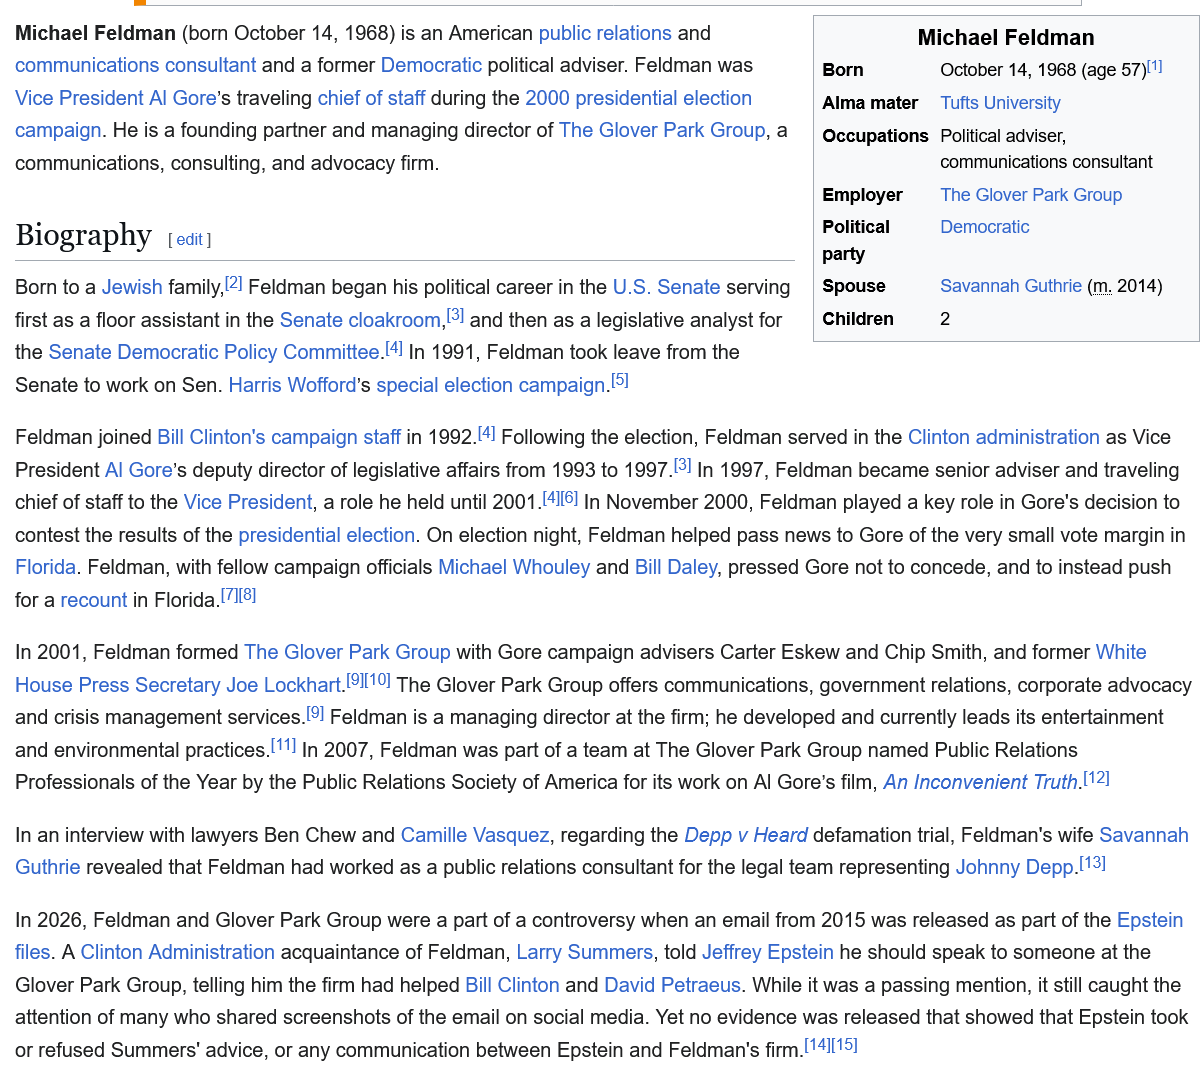Image resolution: width=1203 pixels, height=1067 pixels.
Task: Click the Michael Whouley link
Action: tap(514, 567)
